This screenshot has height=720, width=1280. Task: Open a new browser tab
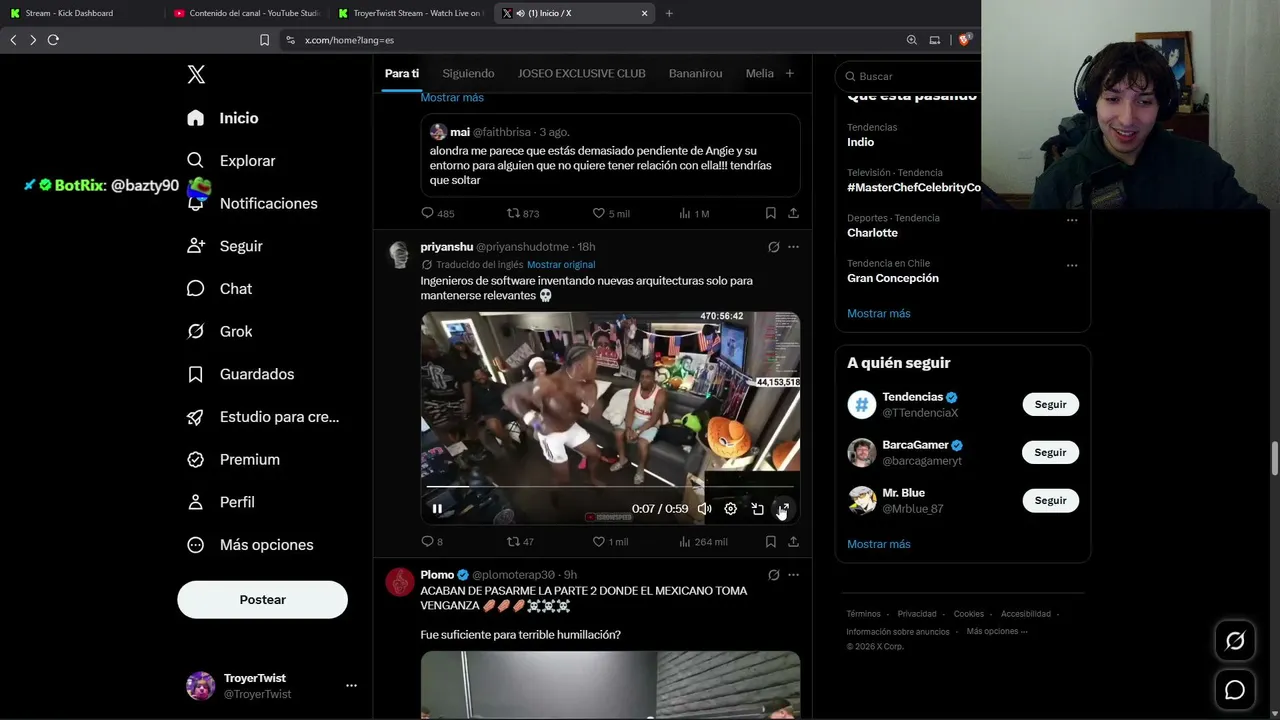tap(669, 13)
